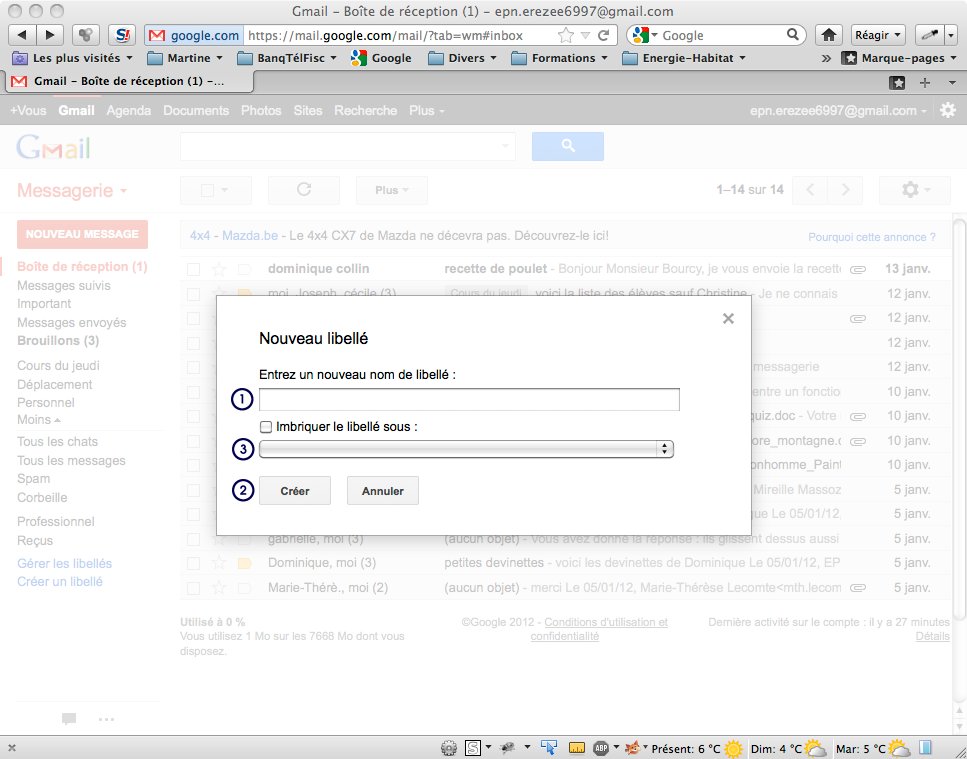Click the blue cursor selection icon in the status bar
The height and width of the screenshot is (759, 967).
click(548, 748)
